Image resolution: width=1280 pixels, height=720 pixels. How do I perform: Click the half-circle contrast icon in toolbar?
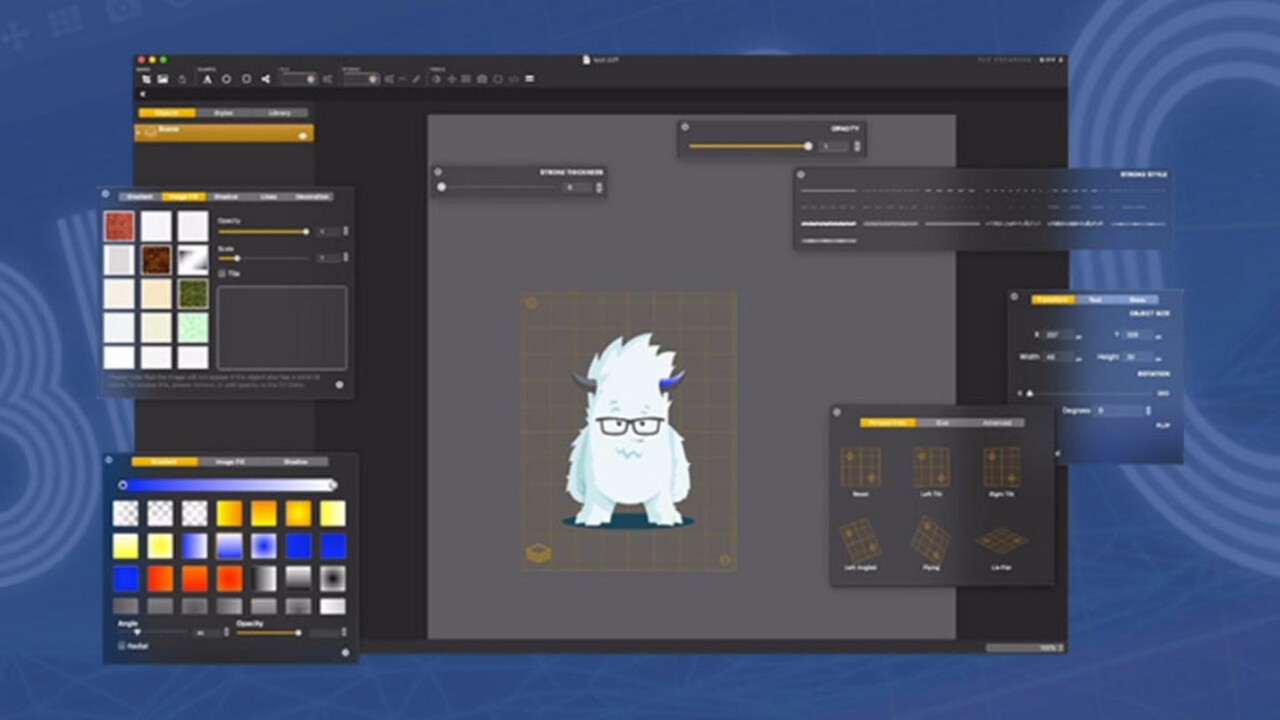click(x=436, y=79)
